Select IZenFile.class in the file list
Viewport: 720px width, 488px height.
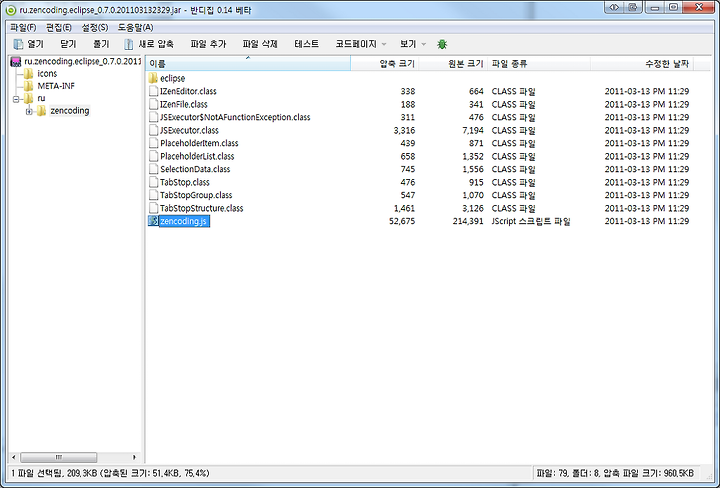click(x=184, y=104)
